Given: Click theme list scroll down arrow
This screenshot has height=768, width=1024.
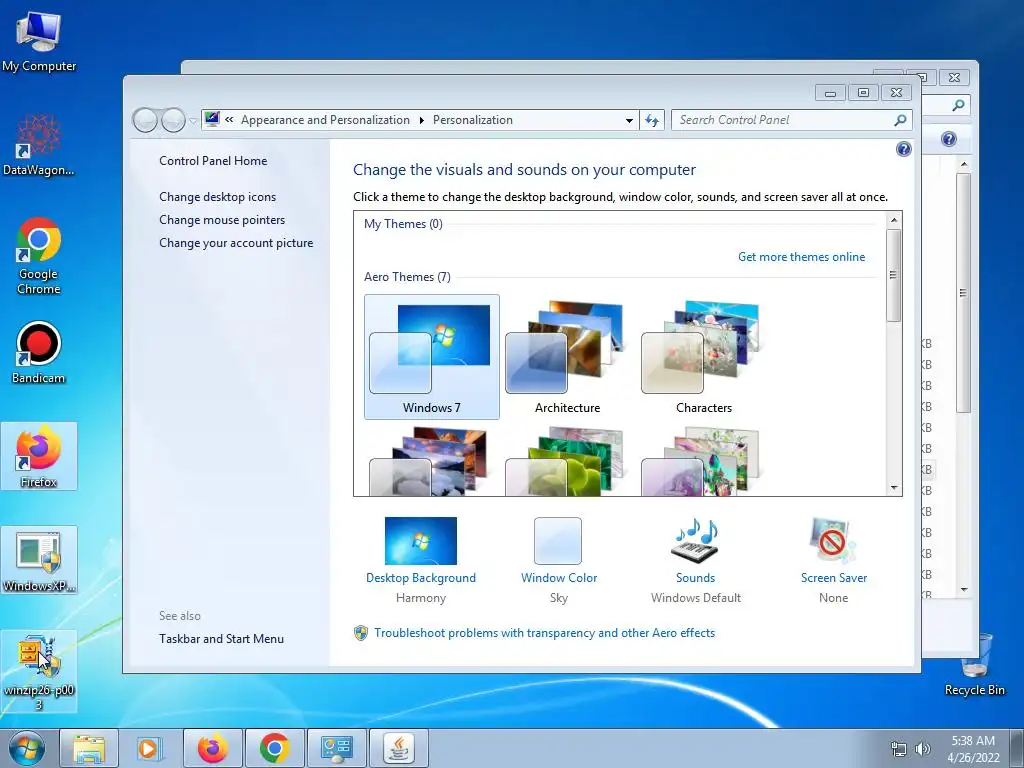Looking at the screenshot, I should [x=894, y=488].
